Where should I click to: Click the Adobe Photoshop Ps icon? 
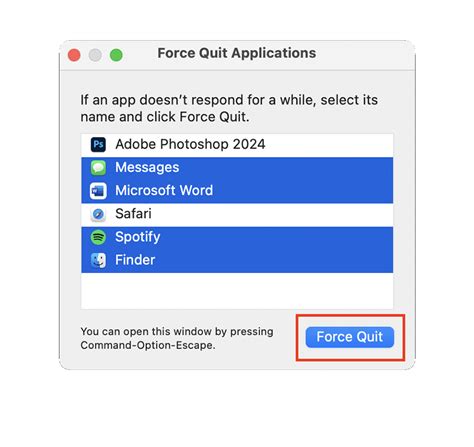click(x=98, y=145)
